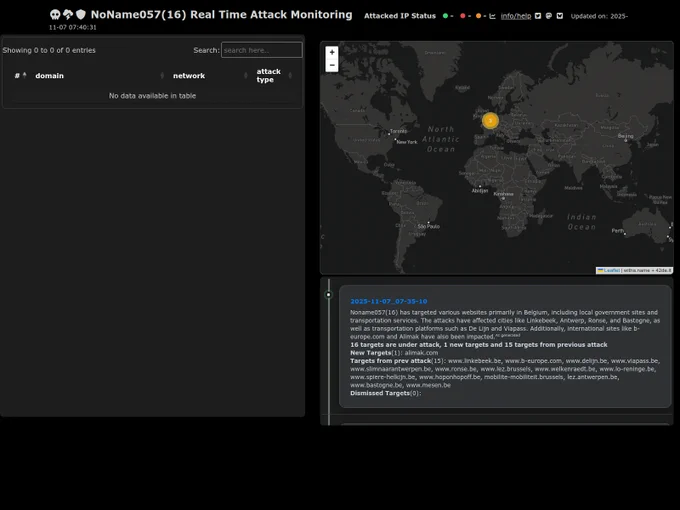Click the timeline dot beside the report
Screen dimensions: 680x510
pyautogui.click(x=329, y=294)
